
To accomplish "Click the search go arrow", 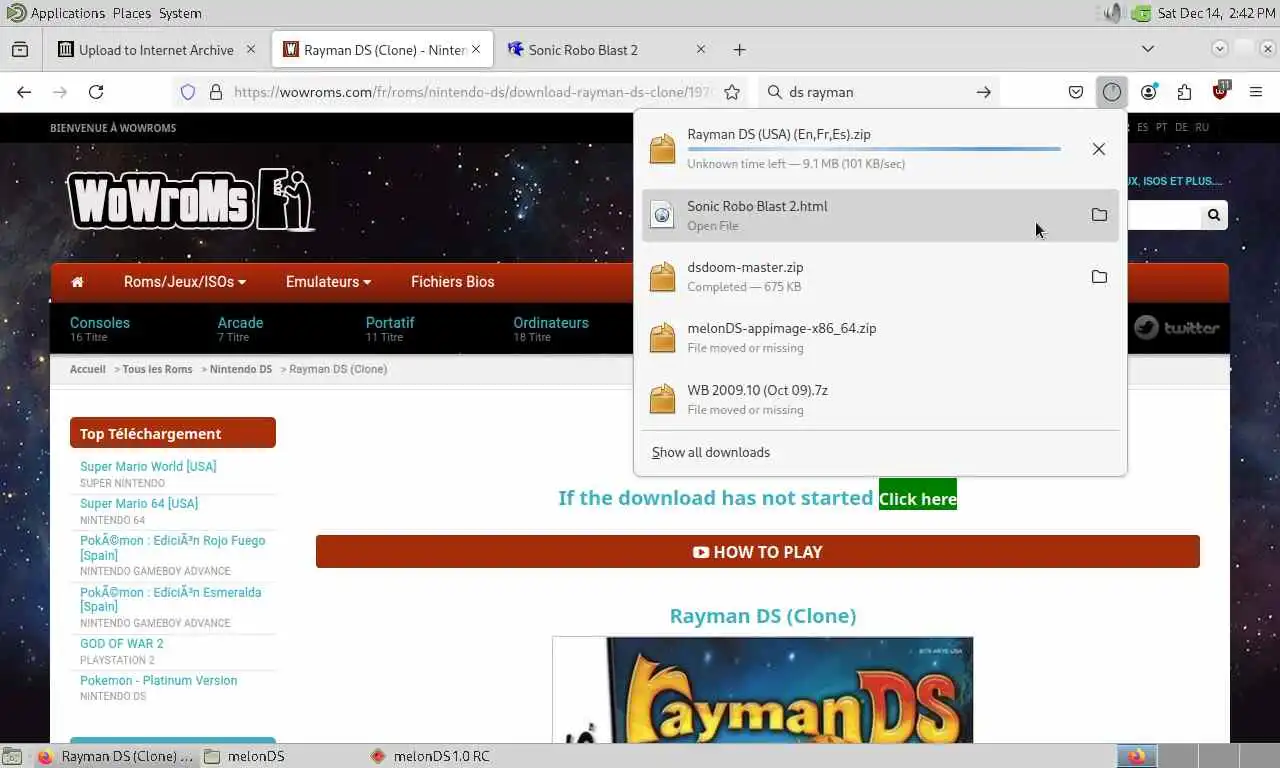I will [984, 92].
